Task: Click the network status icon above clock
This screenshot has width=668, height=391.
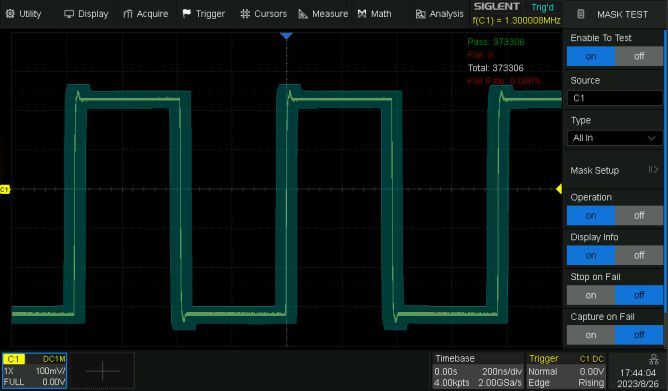Action: 654,360
